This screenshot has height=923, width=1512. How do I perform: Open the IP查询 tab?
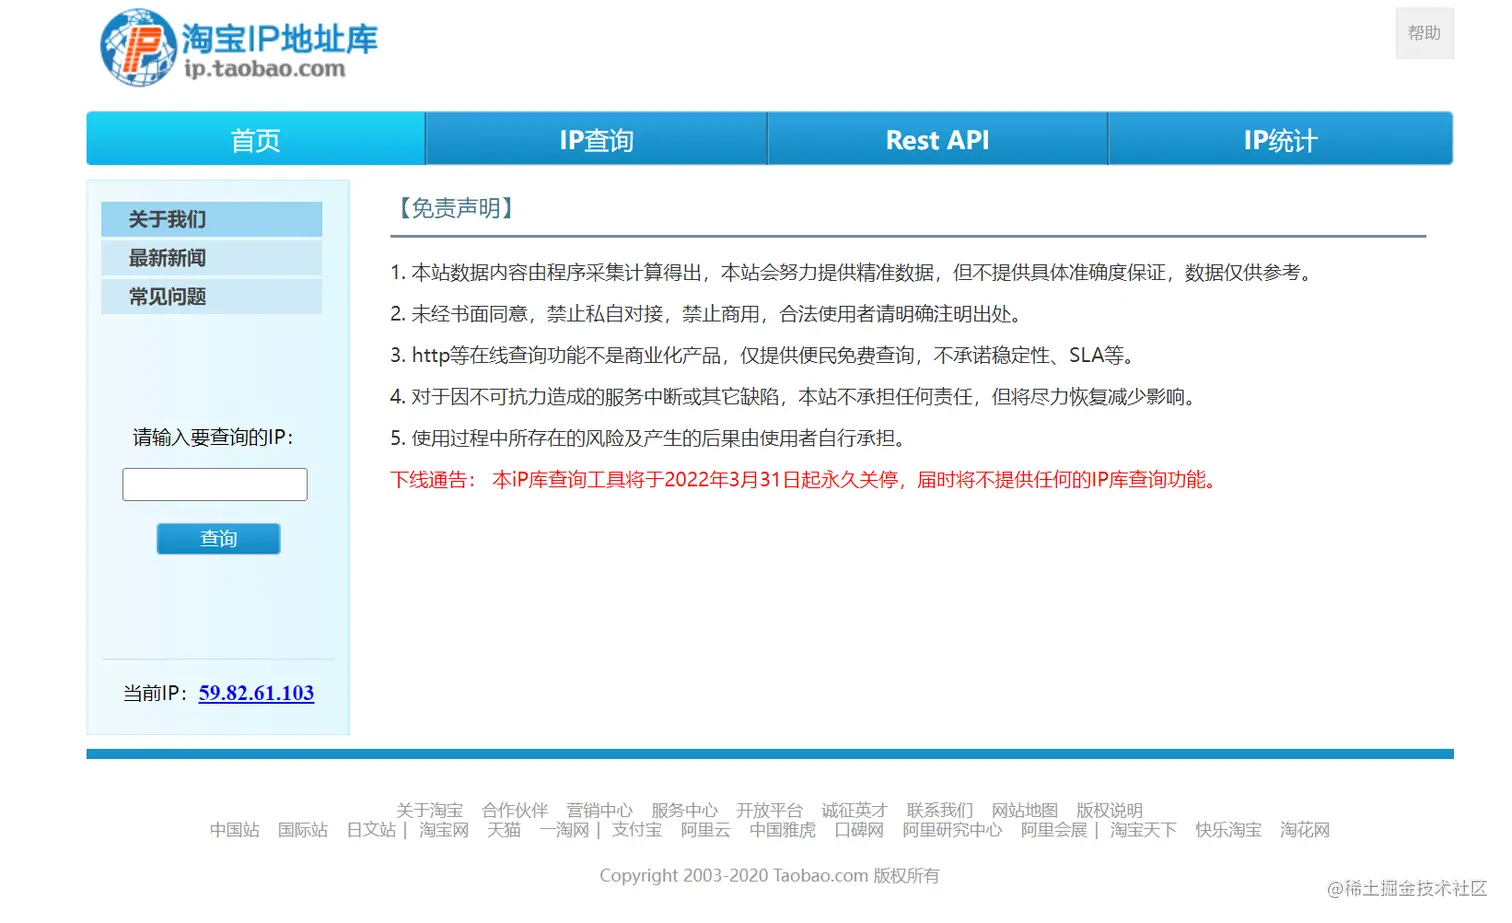(597, 139)
